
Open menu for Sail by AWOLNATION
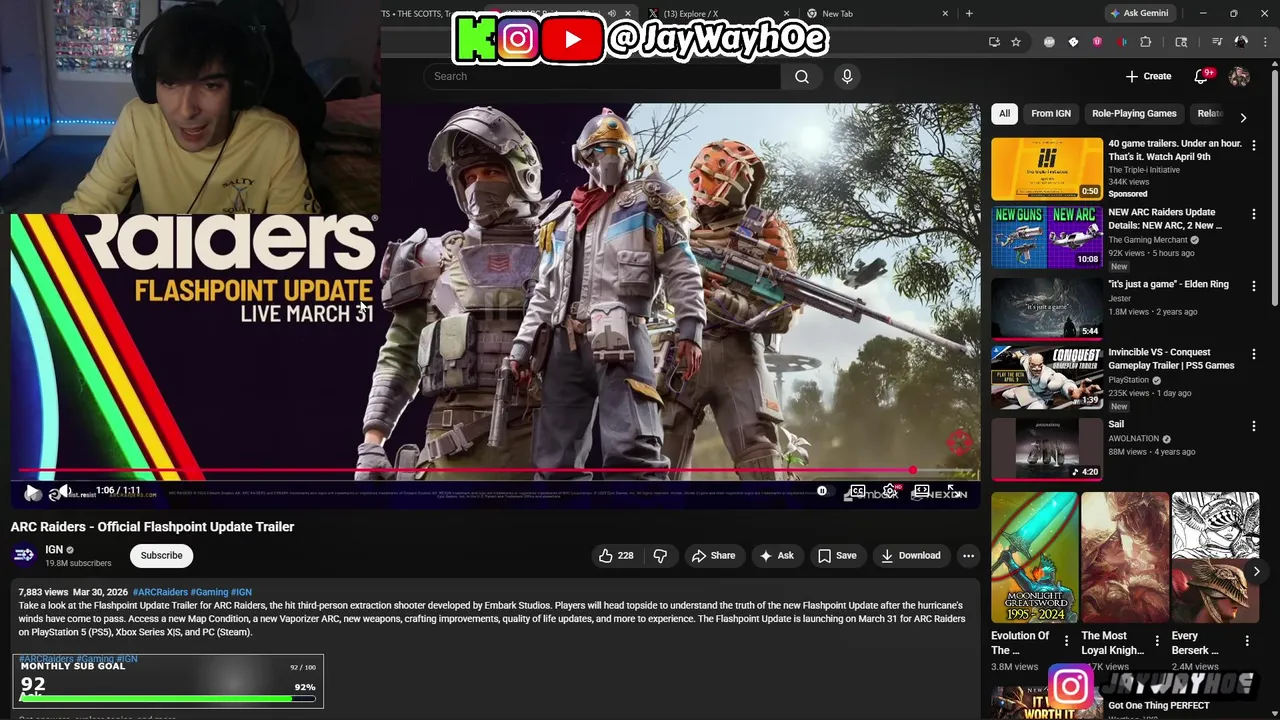click(x=1254, y=426)
